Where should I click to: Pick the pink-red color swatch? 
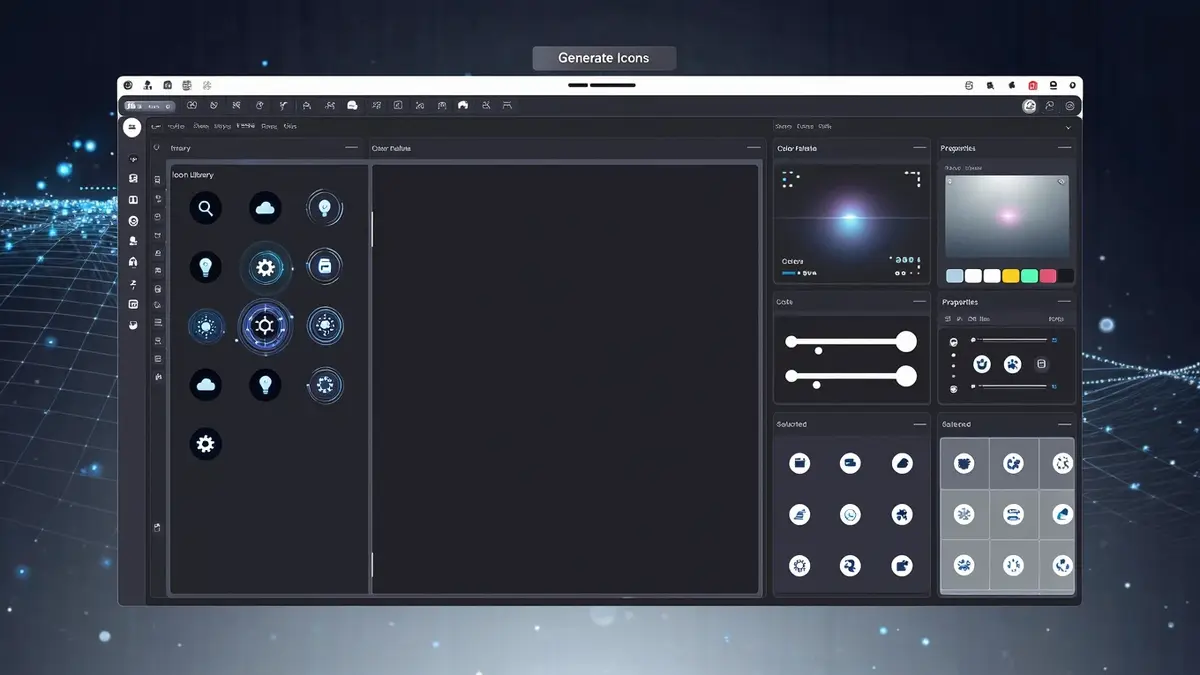point(1048,276)
